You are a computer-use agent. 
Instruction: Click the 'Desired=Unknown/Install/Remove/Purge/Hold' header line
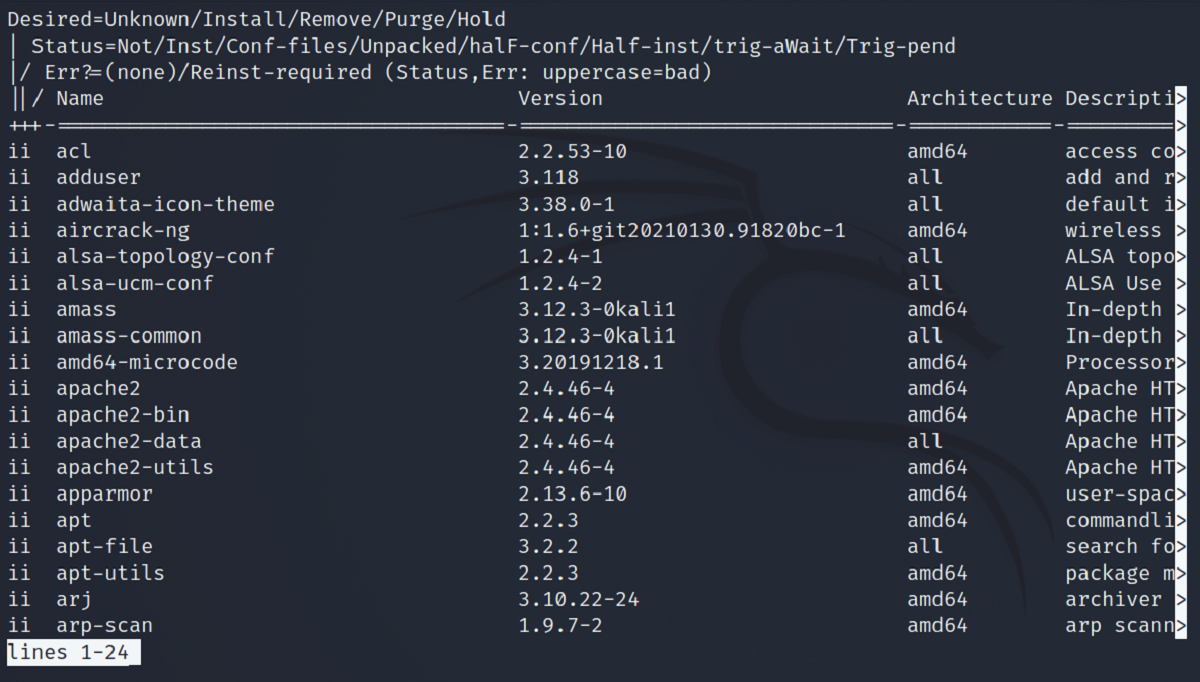coord(256,19)
